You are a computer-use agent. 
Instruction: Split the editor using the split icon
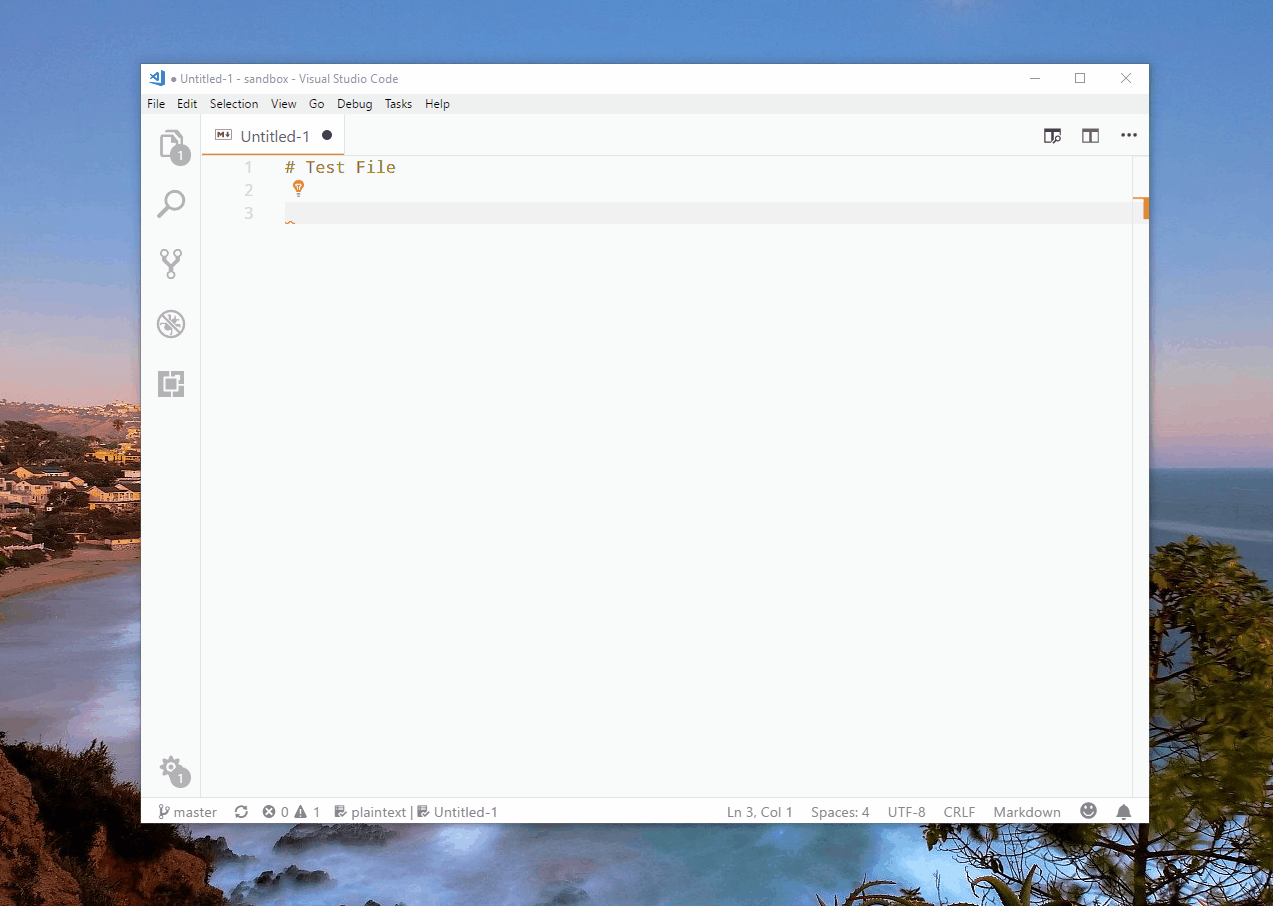pyautogui.click(x=1090, y=135)
